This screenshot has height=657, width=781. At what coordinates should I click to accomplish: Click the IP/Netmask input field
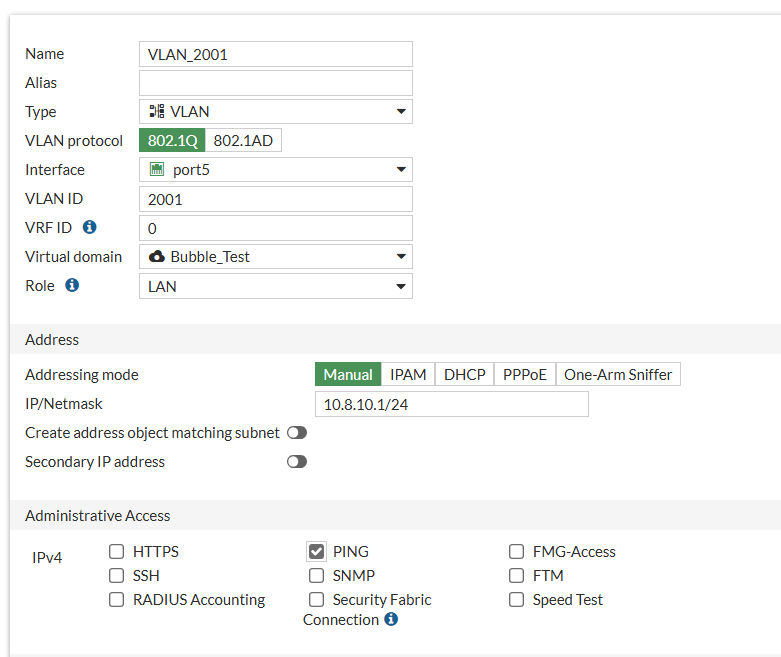click(x=451, y=404)
